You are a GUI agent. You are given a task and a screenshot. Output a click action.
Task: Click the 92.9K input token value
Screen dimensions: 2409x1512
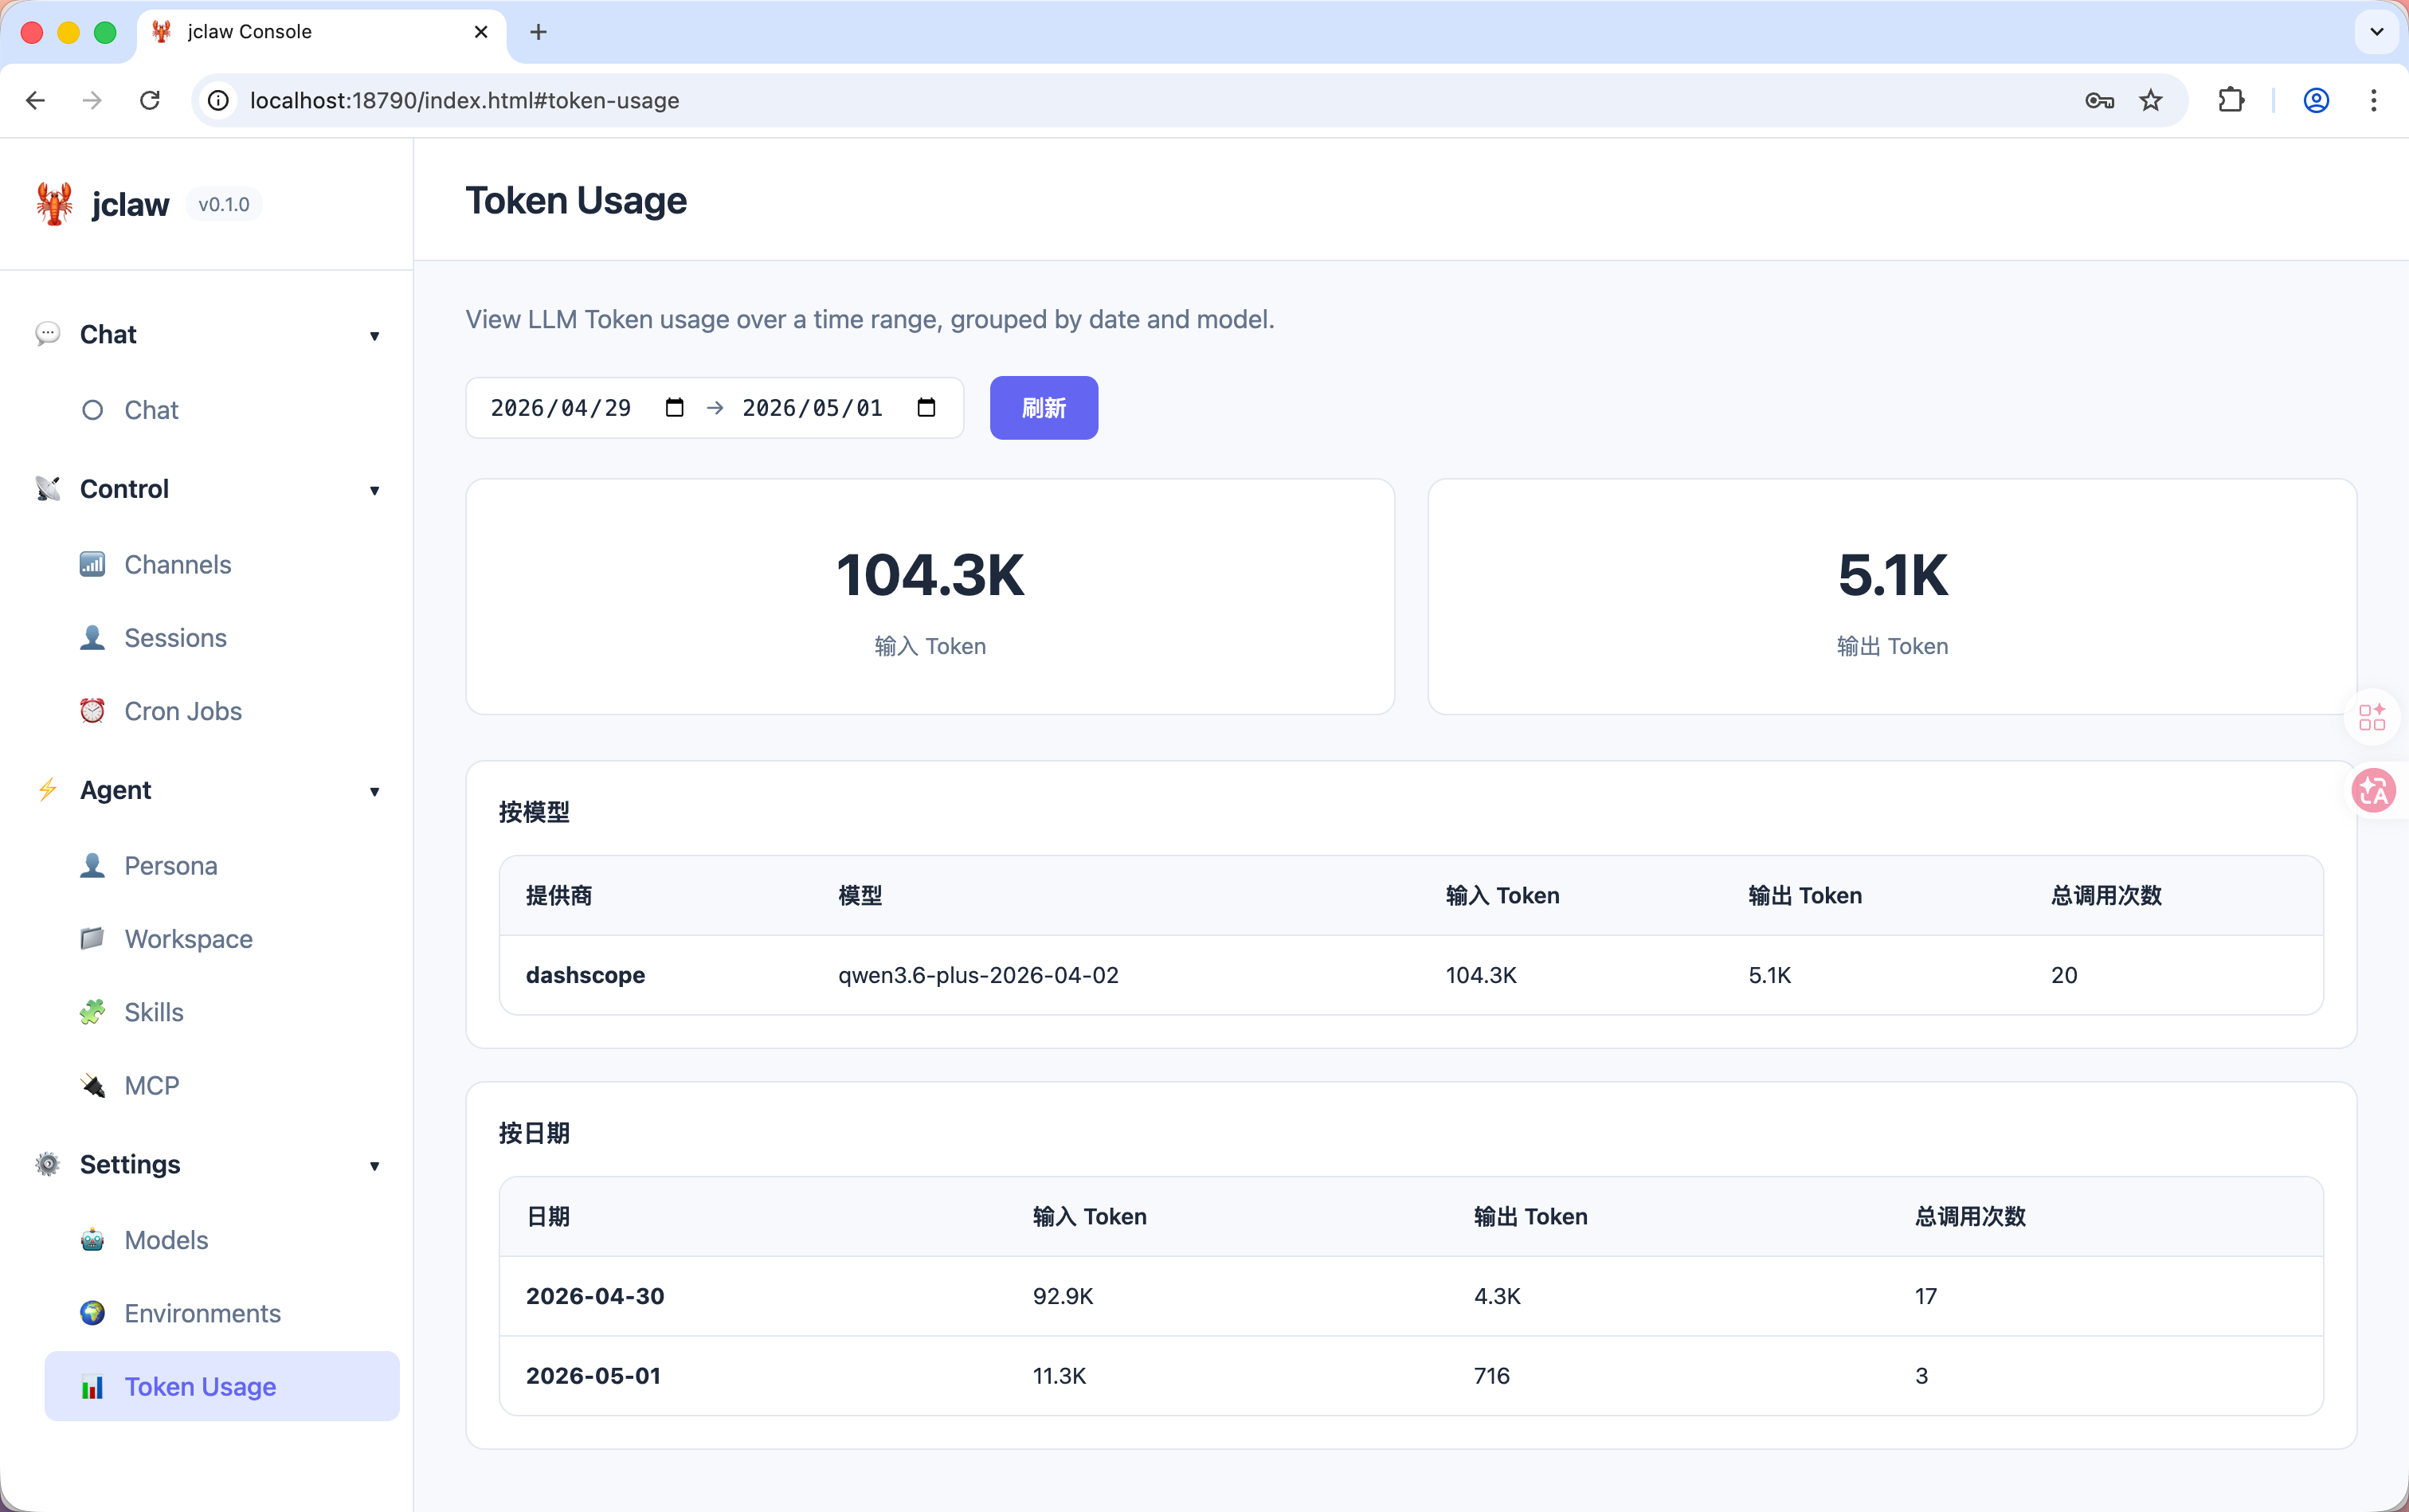pos(1063,1296)
